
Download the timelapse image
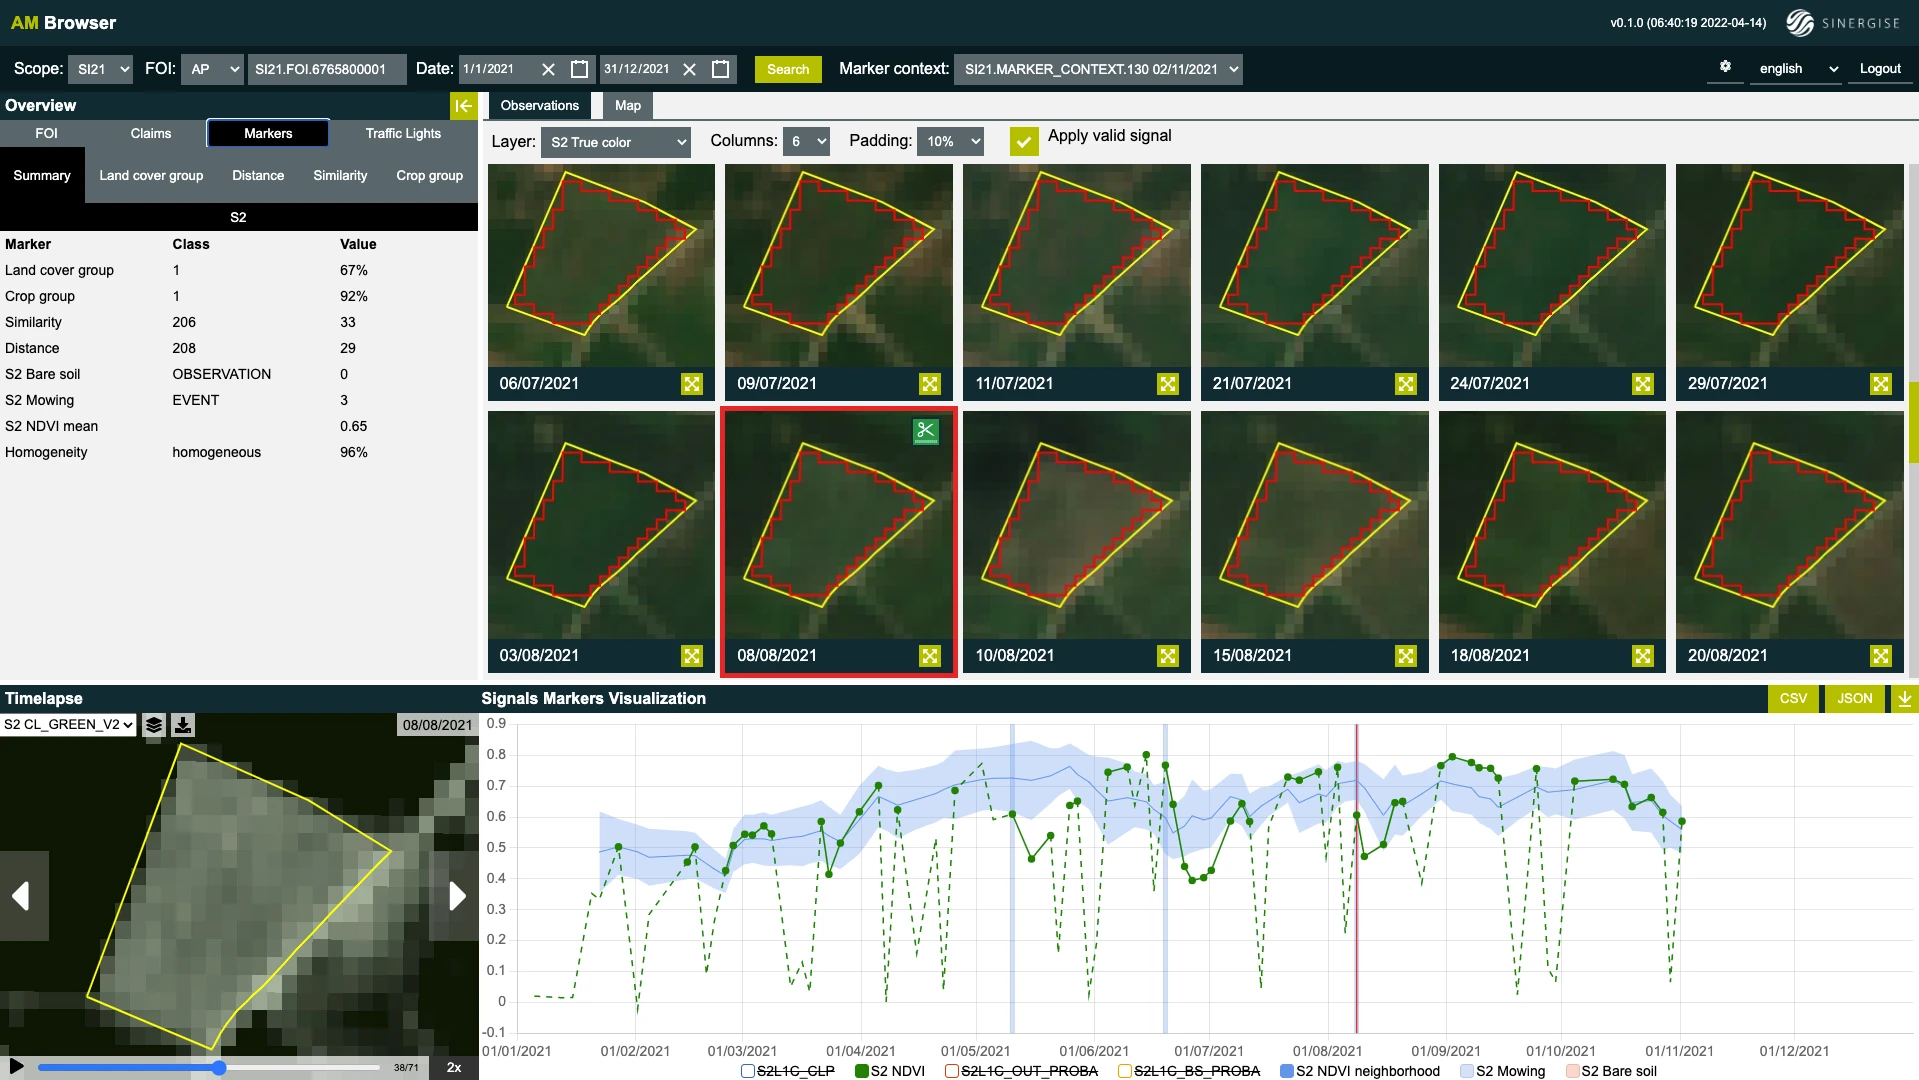point(183,725)
